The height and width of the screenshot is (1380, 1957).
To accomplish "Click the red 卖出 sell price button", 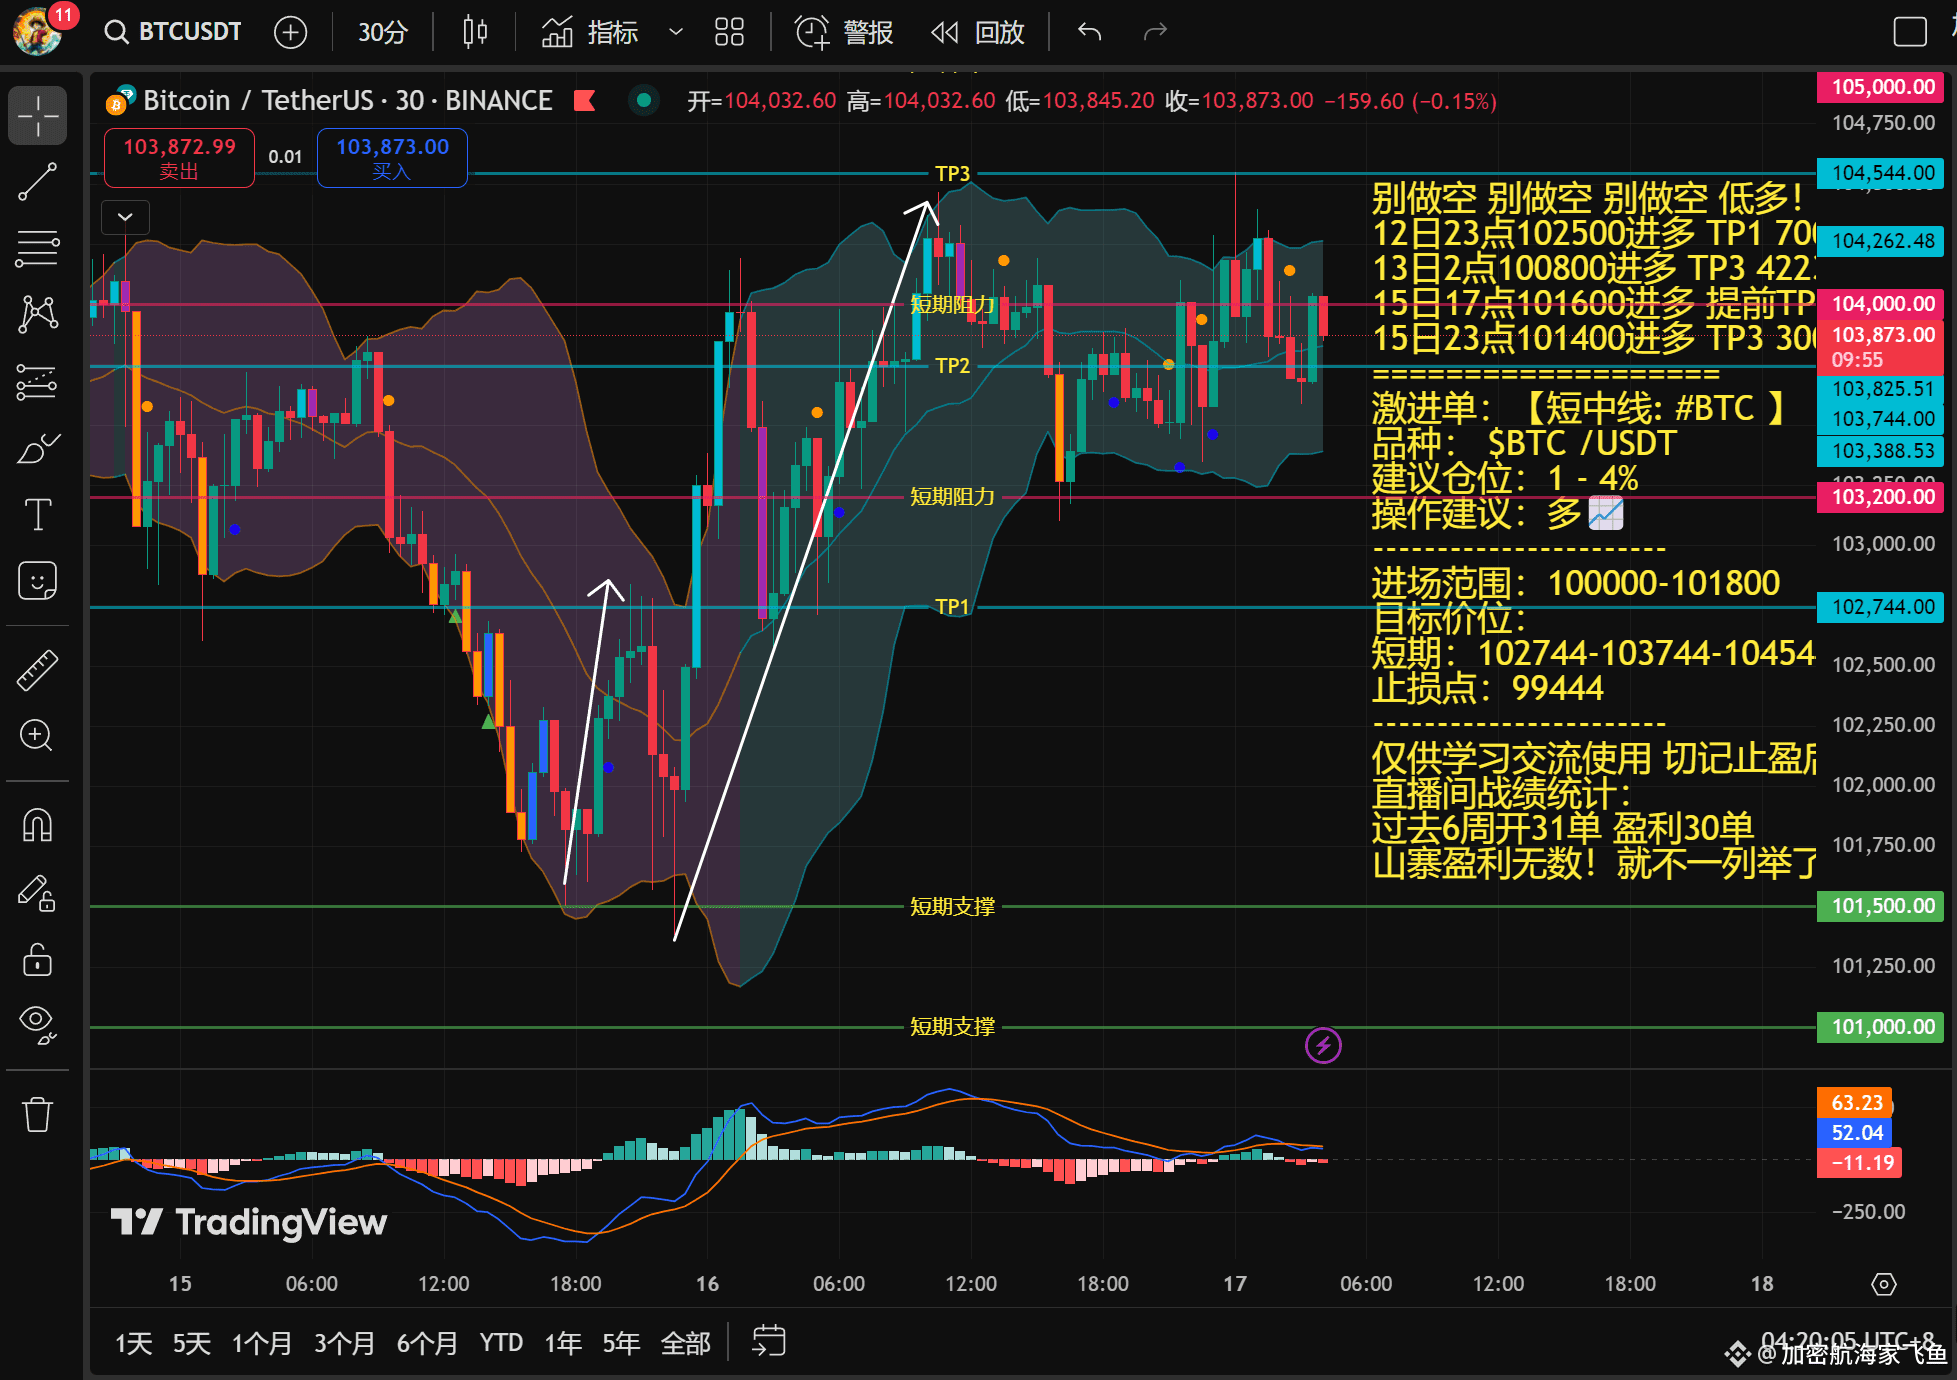I will click(179, 158).
